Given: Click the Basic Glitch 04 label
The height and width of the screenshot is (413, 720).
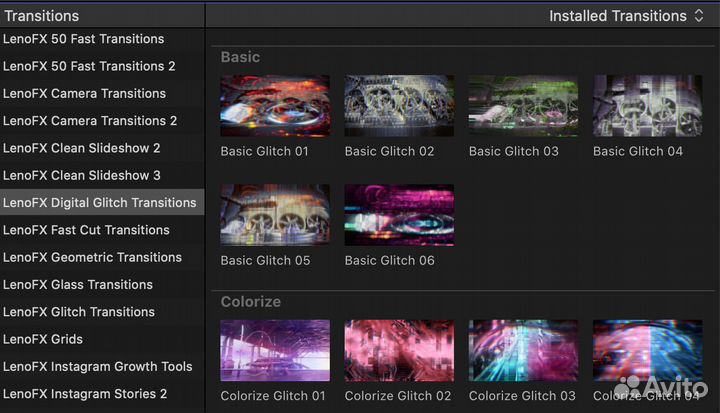Looking at the screenshot, I should (x=638, y=151).
